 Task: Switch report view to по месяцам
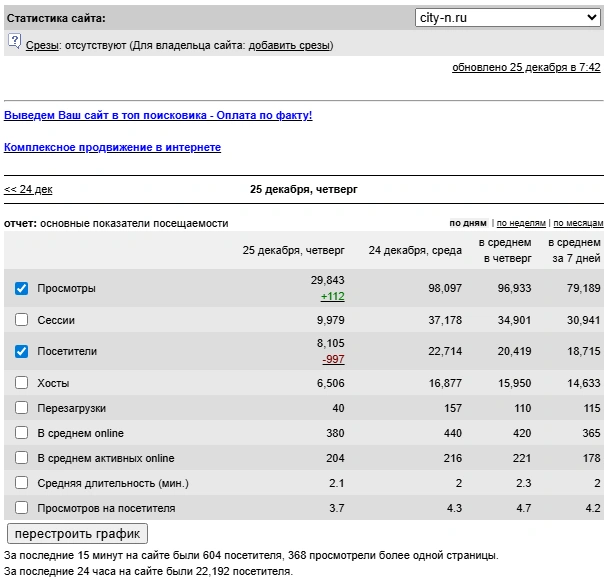(578, 223)
